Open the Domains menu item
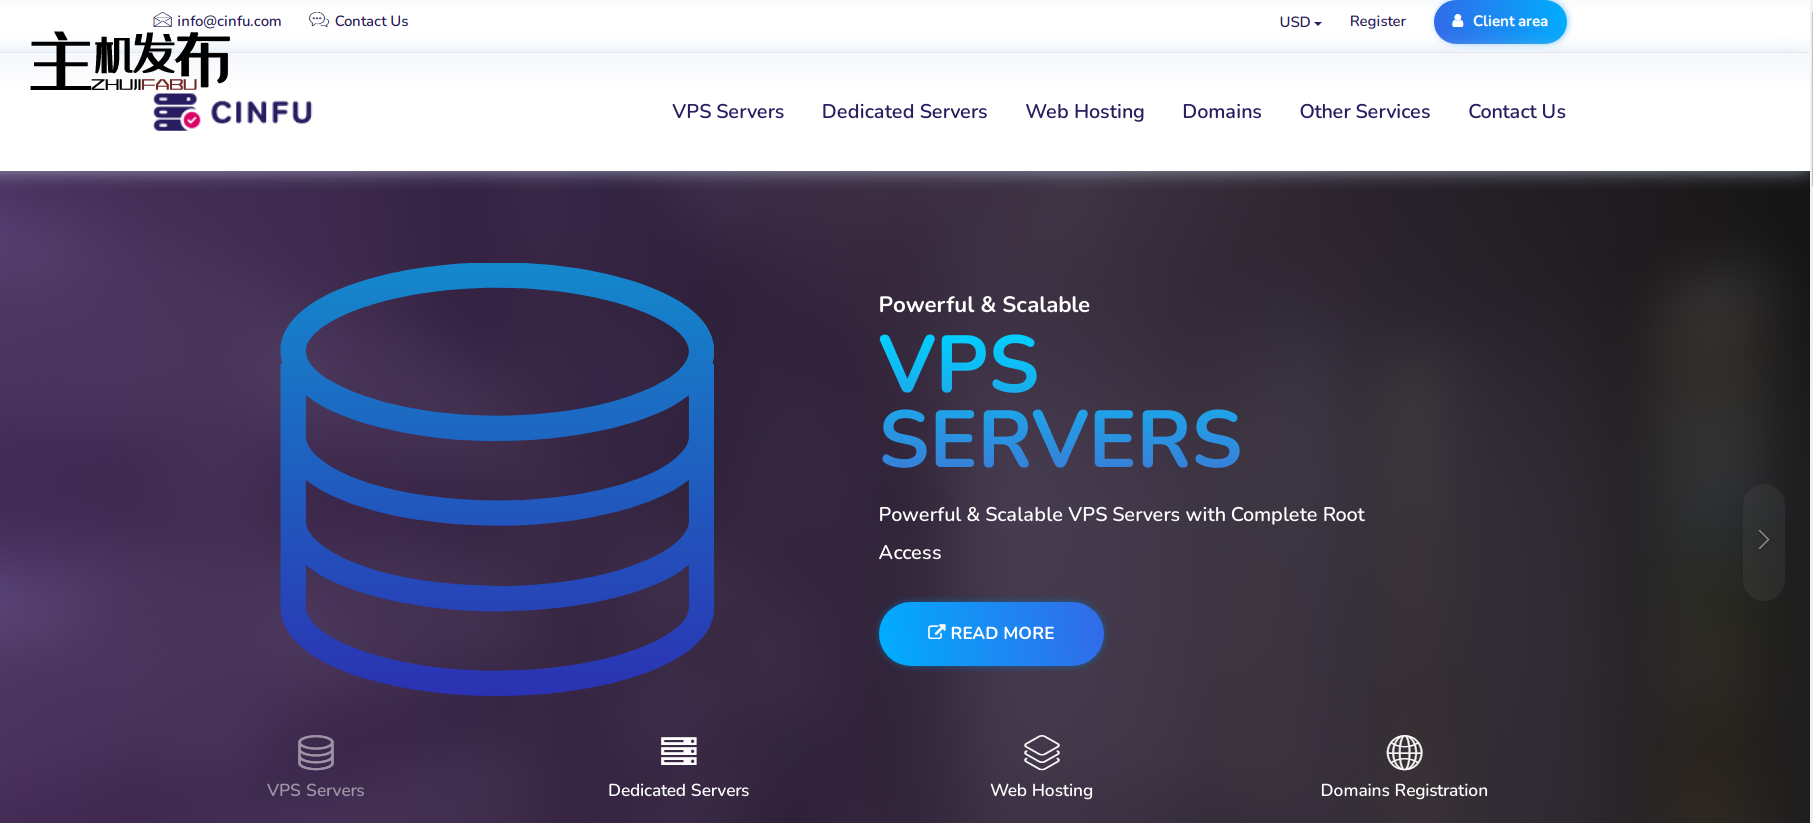 [1221, 112]
